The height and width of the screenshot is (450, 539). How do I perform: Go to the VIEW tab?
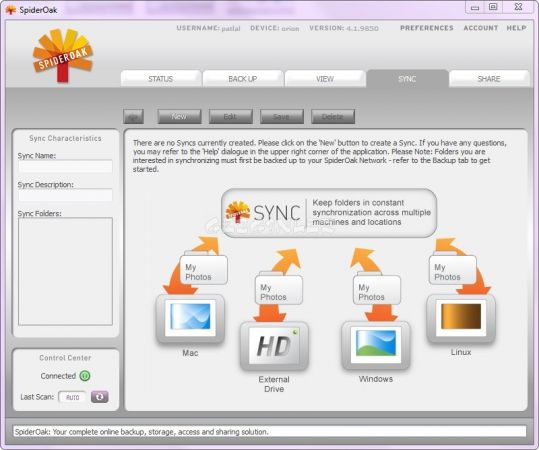(325, 79)
